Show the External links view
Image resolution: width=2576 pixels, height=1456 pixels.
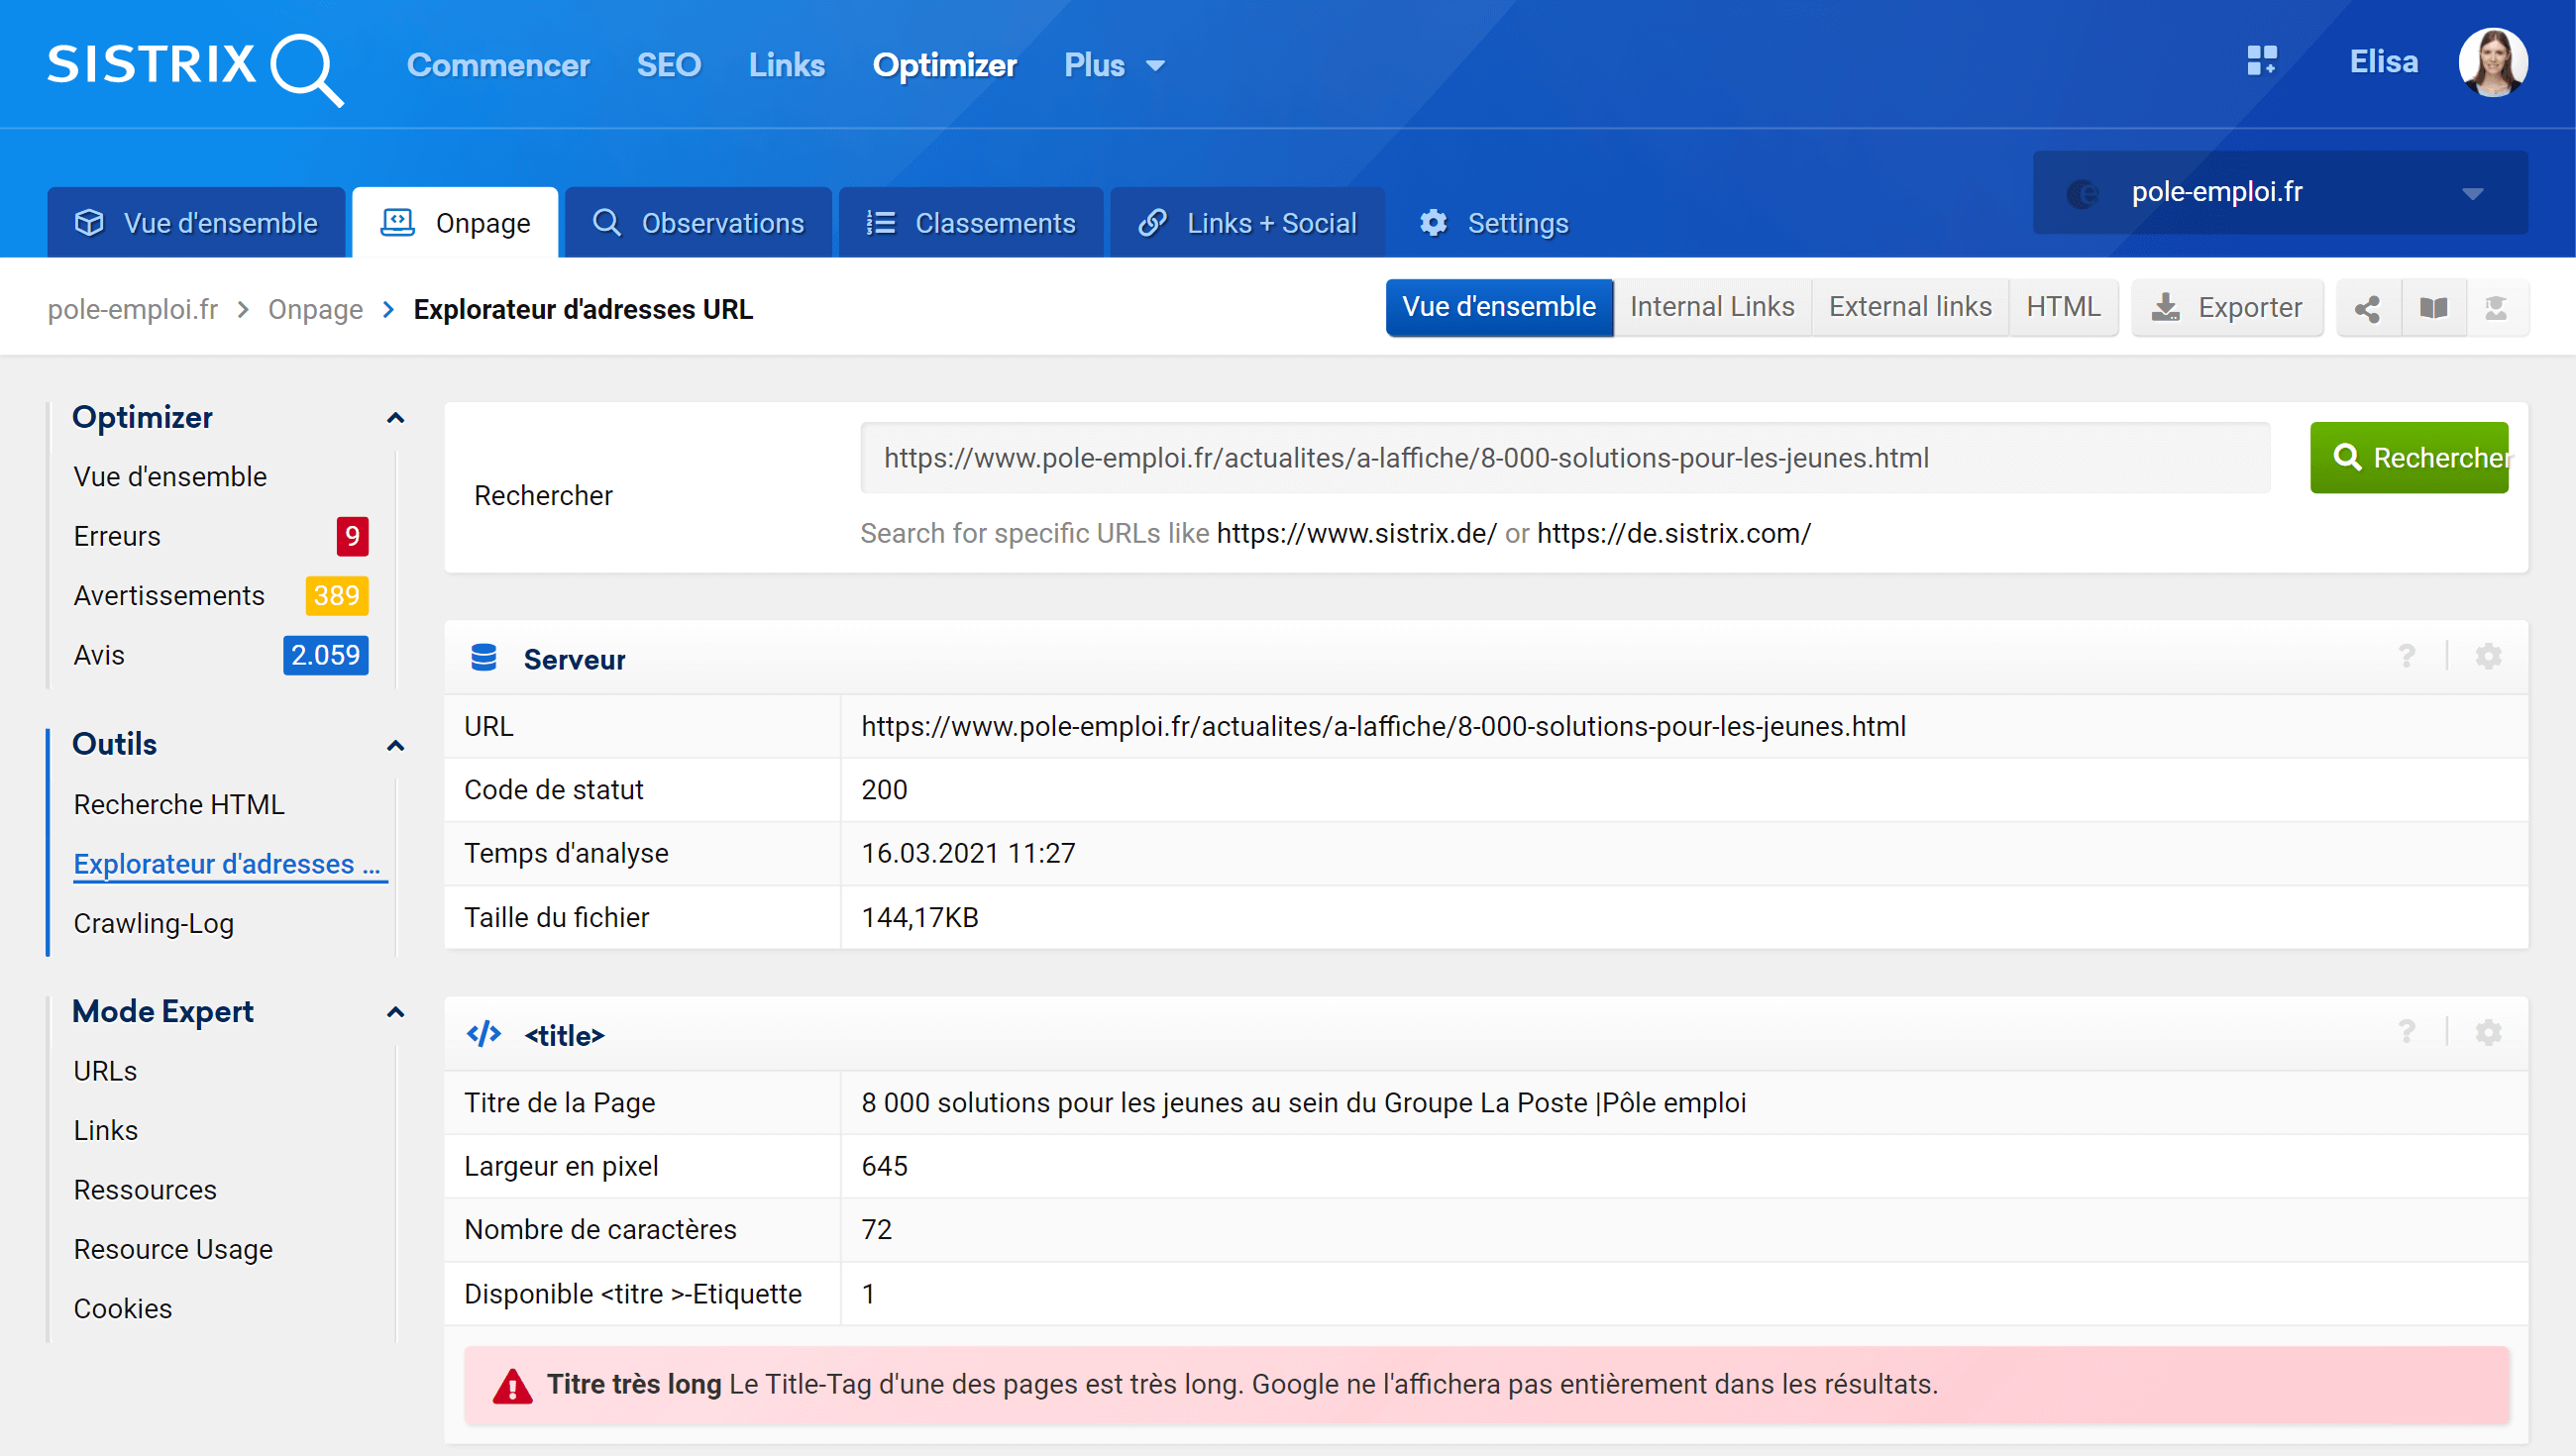coord(1910,307)
